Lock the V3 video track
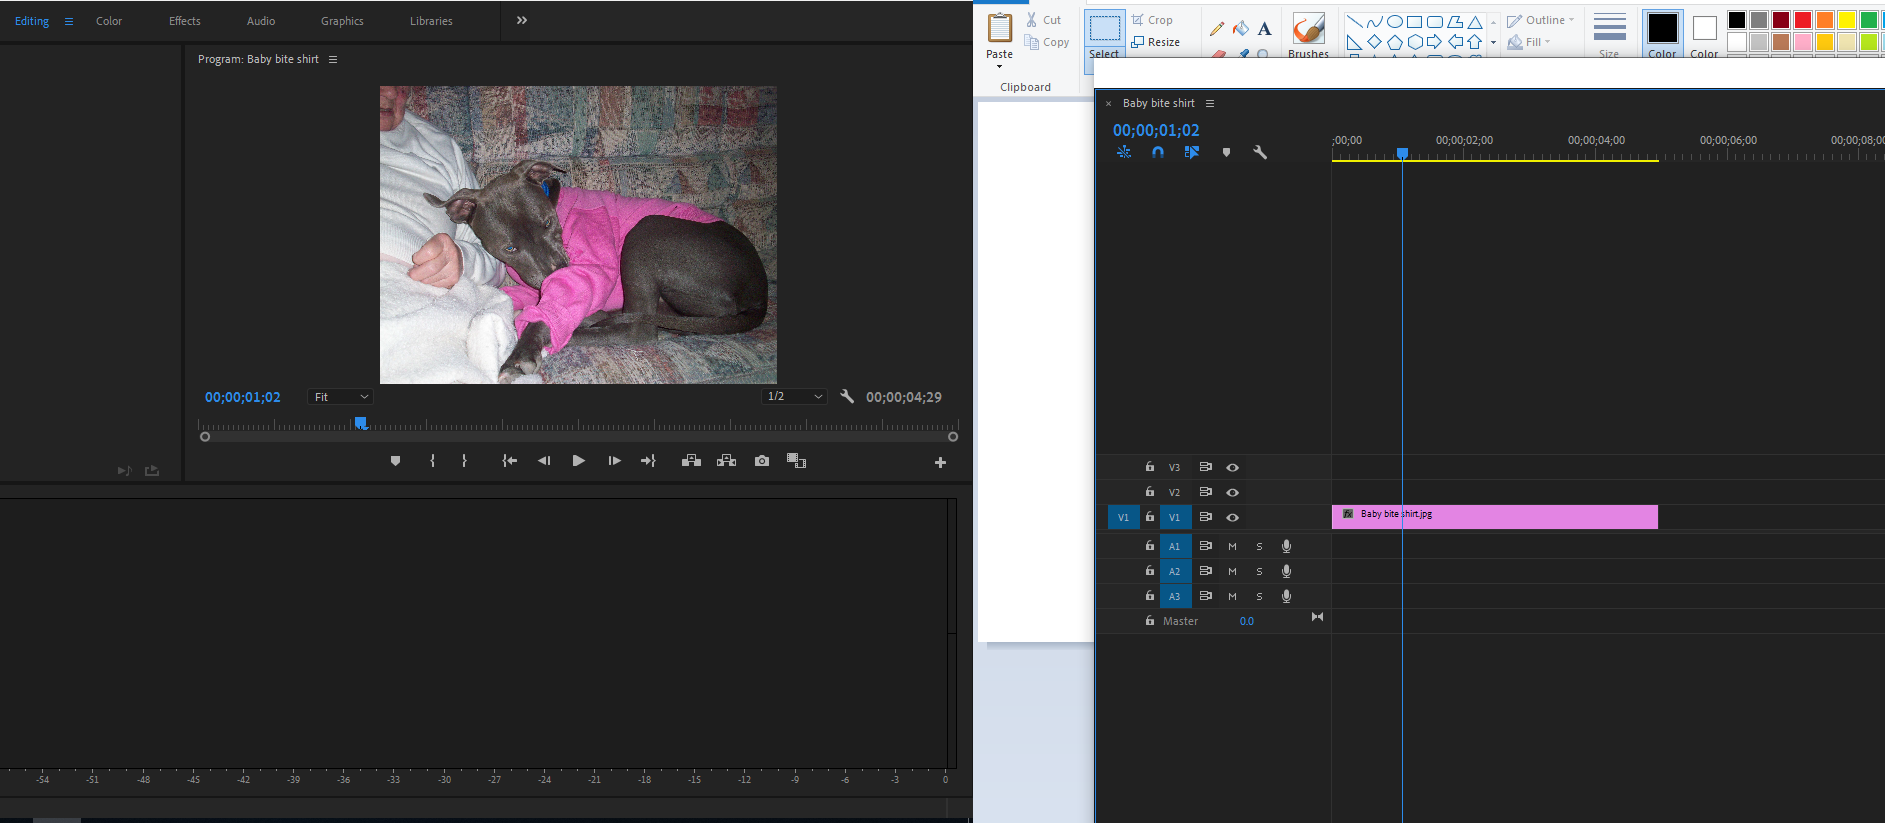Image resolution: width=1885 pixels, height=823 pixels. tap(1150, 467)
